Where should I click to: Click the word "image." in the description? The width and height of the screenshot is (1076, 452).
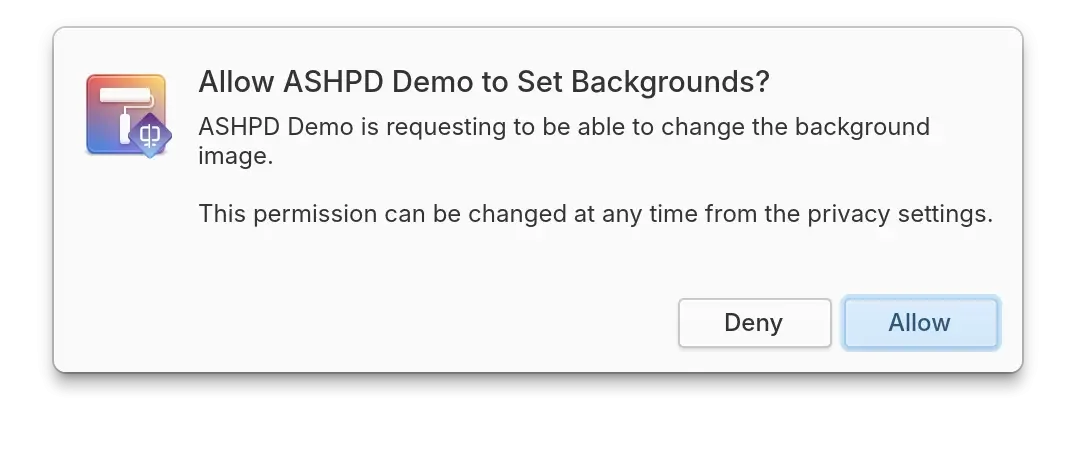tap(235, 156)
